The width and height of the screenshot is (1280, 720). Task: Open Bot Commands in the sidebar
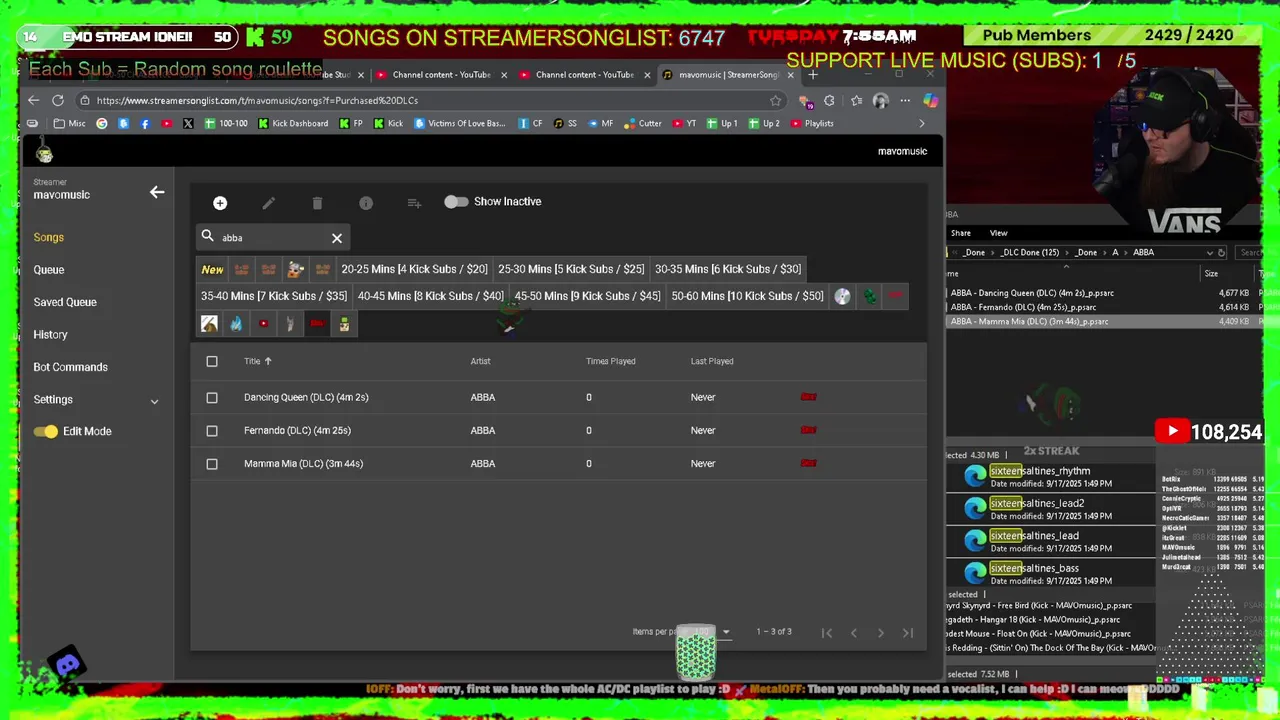point(70,367)
